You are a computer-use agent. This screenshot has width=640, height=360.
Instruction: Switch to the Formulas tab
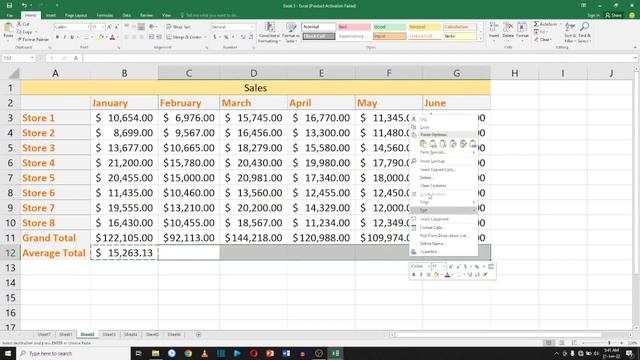[x=104, y=15]
